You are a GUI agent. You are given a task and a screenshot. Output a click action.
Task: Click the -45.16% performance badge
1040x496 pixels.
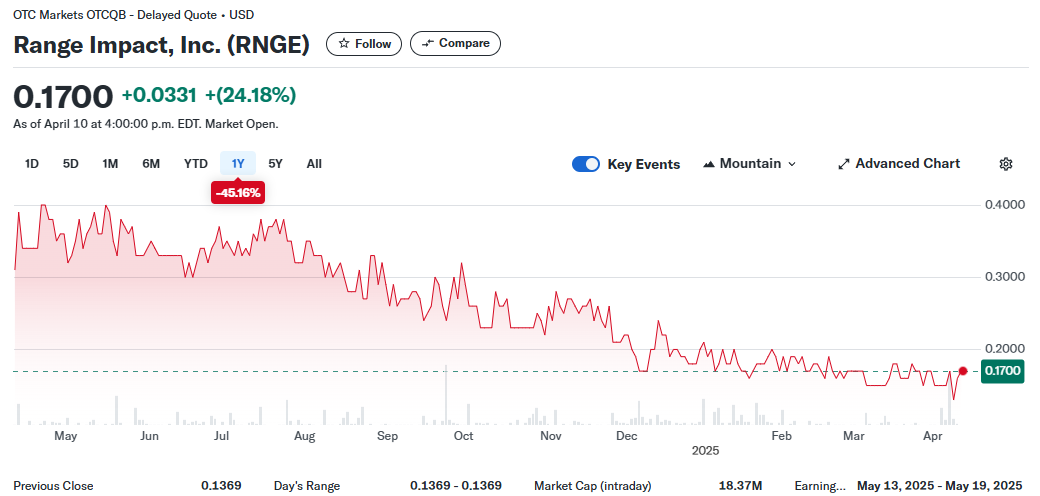point(238,194)
